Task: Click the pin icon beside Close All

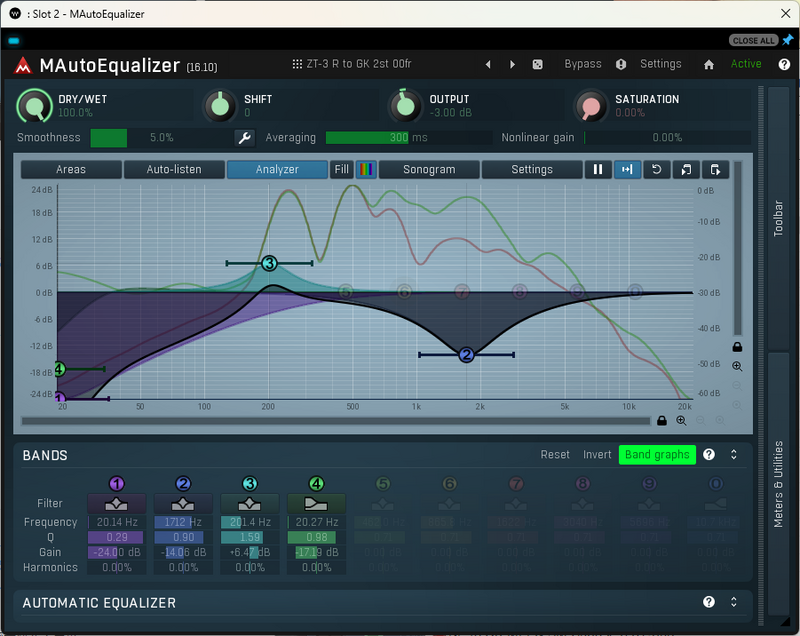Action: click(788, 40)
